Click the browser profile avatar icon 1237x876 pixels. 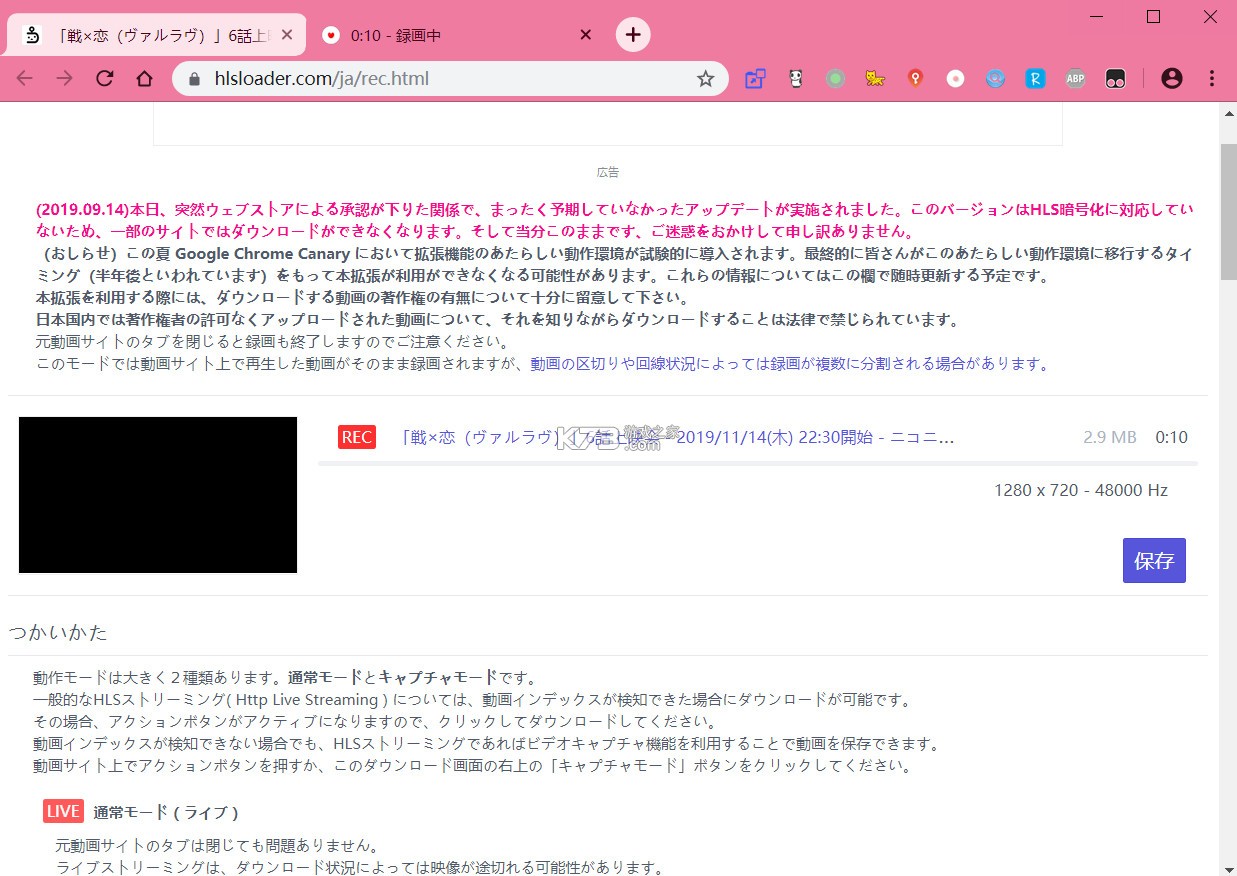coord(1172,78)
